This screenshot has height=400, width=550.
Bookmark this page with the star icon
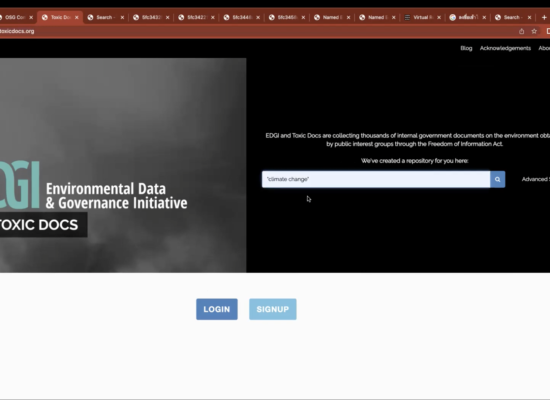click(x=534, y=31)
